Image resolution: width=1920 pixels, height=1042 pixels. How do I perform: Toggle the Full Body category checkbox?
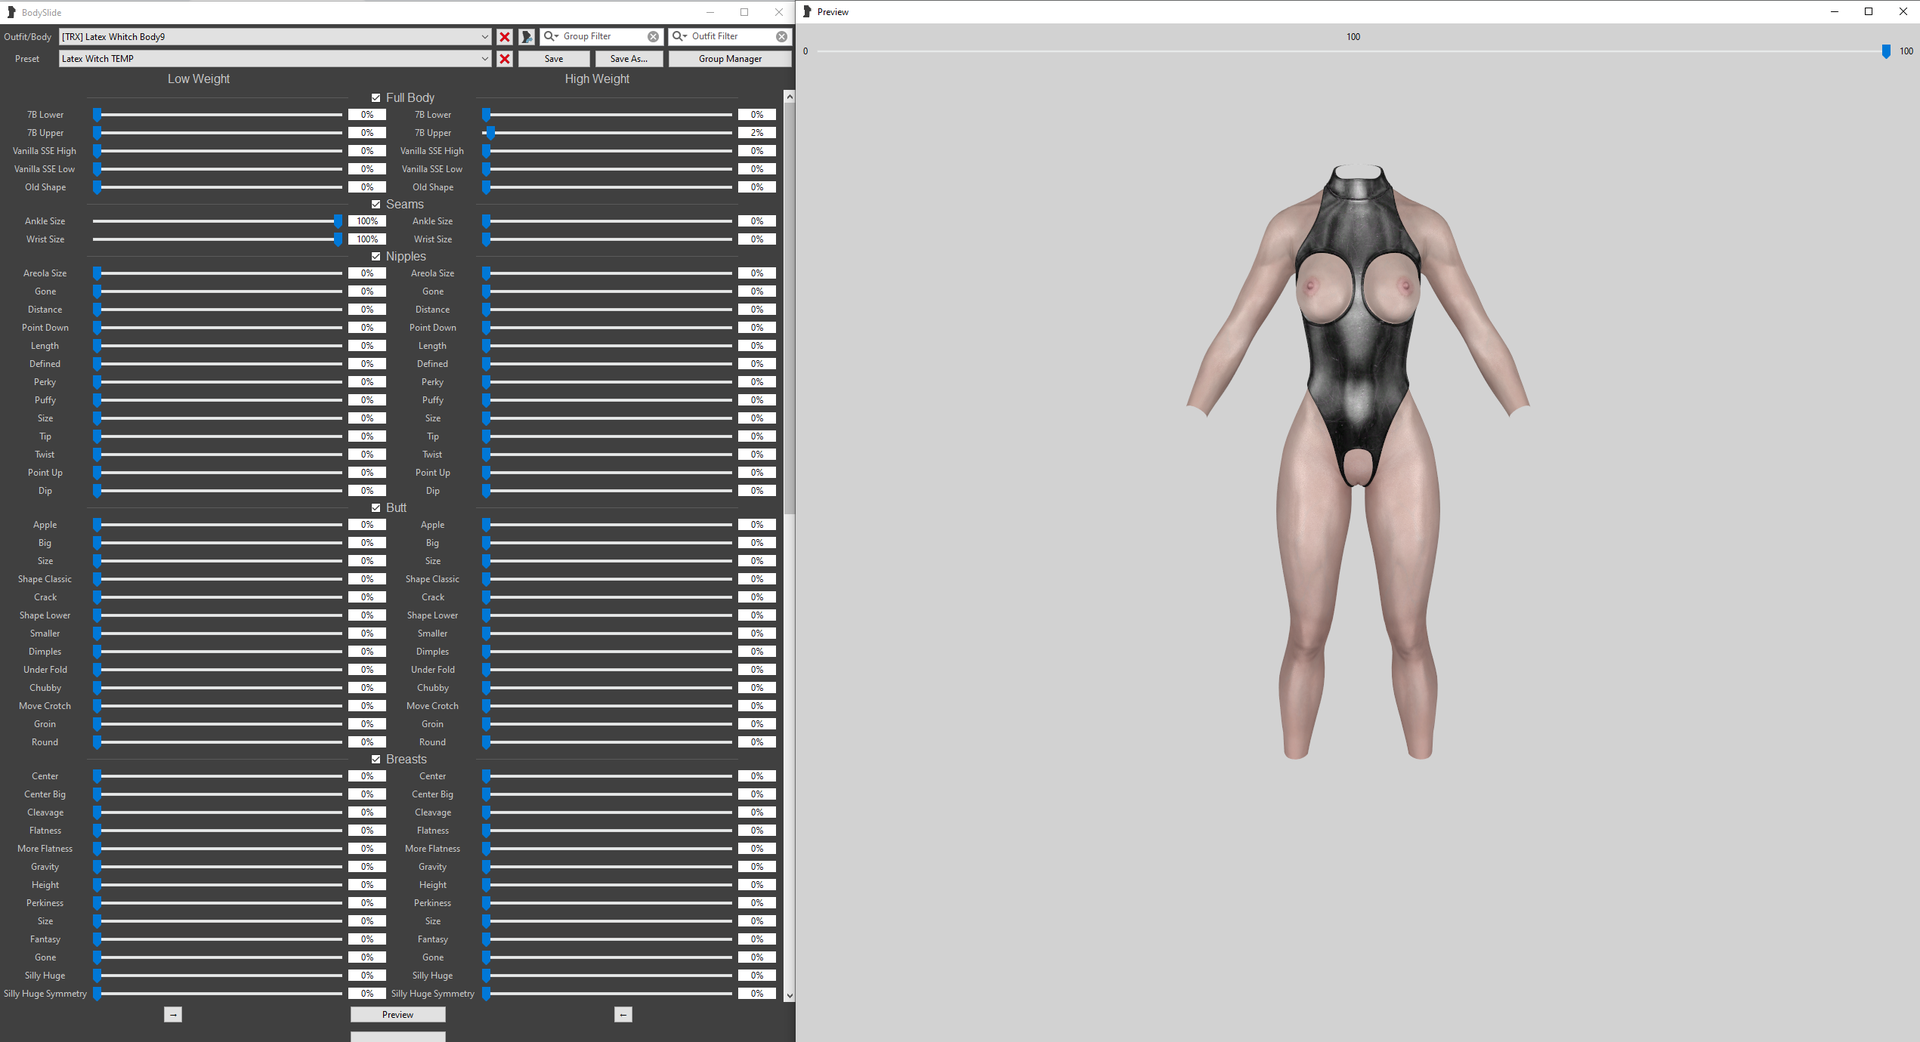pyautogui.click(x=376, y=98)
